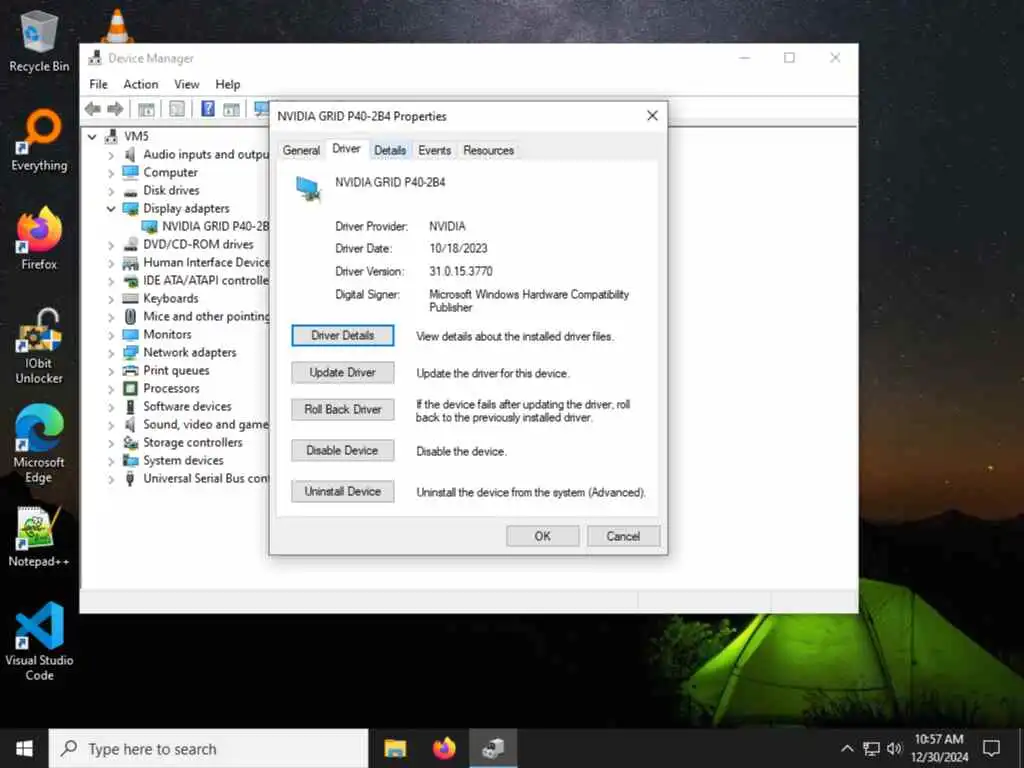Select Storage controllers in the tree
This screenshot has height=768, width=1024.
click(x=193, y=442)
